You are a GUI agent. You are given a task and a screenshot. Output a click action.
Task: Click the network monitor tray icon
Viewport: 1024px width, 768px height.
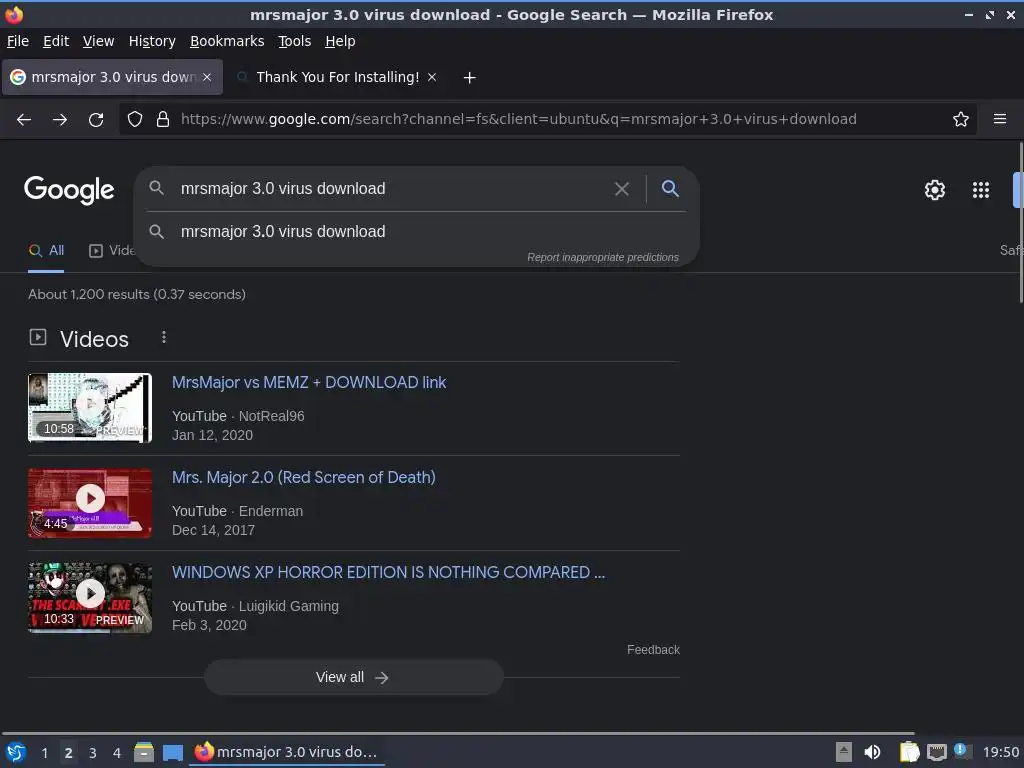pos(936,752)
